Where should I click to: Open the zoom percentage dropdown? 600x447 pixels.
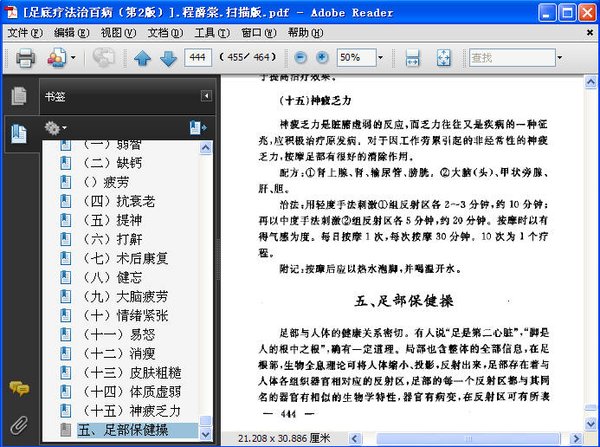pos(380,58)
